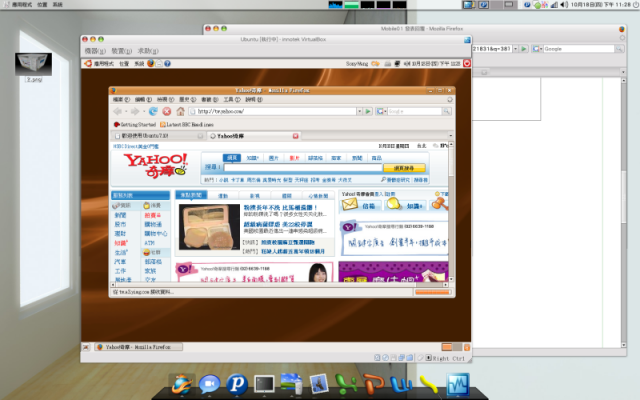Click the Yahoo! Kimo logo

point(156,165)
